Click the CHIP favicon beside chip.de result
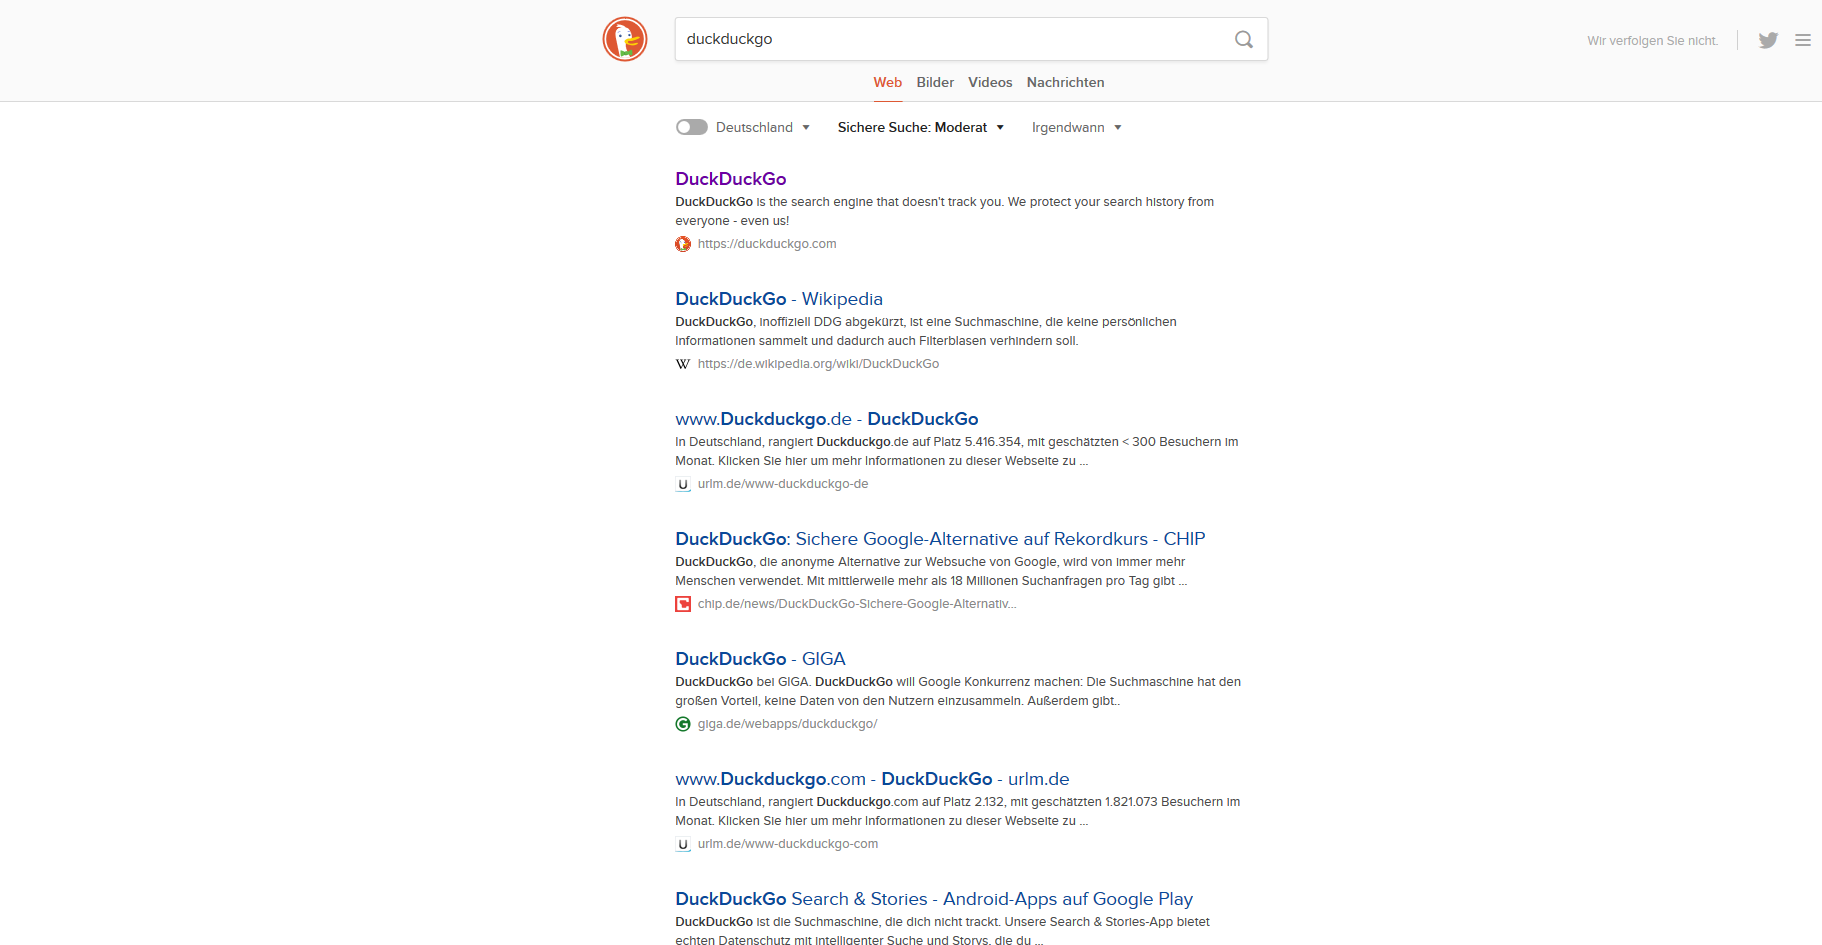This screenshot has width=1822, height=945. coord(683,604)
